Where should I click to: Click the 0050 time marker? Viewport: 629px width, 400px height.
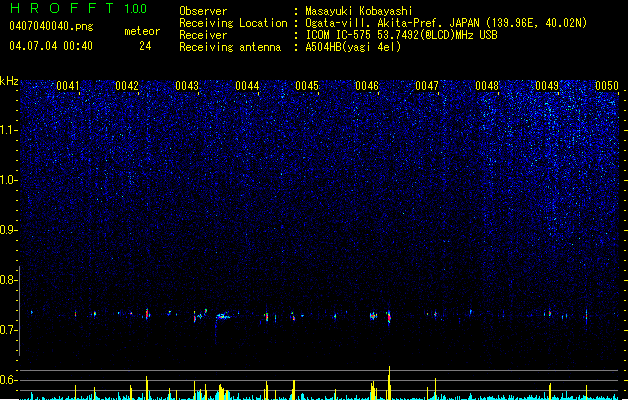[607, 86]
